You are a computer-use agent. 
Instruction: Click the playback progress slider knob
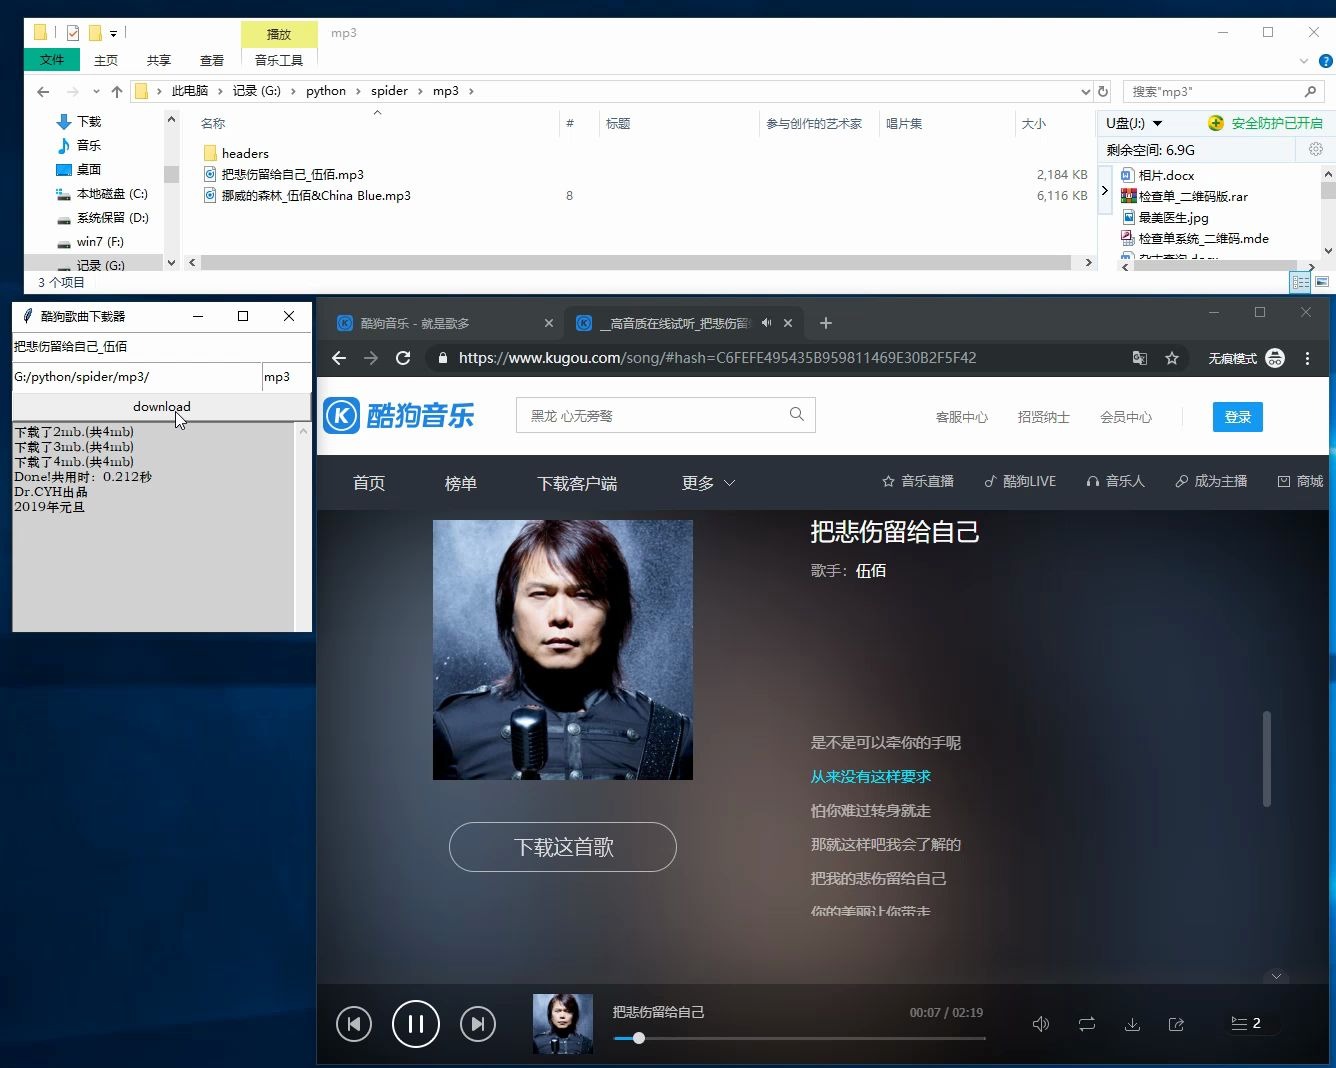[639, 1038]
